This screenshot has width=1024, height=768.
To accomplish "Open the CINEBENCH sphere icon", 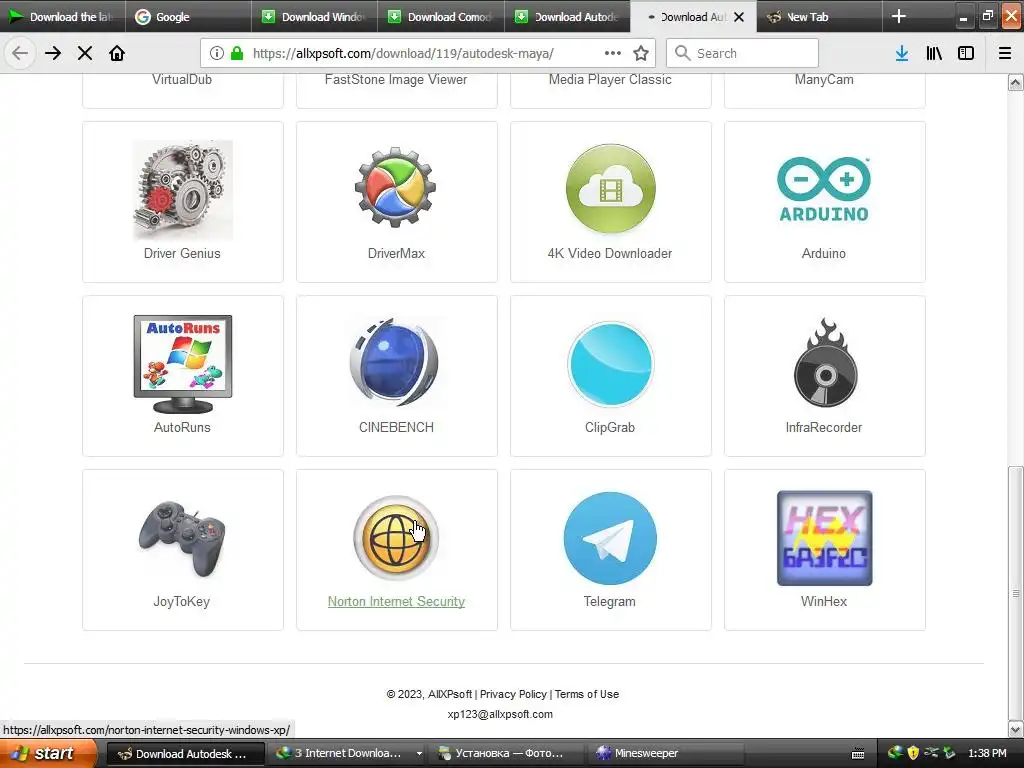I will (395, 363).
